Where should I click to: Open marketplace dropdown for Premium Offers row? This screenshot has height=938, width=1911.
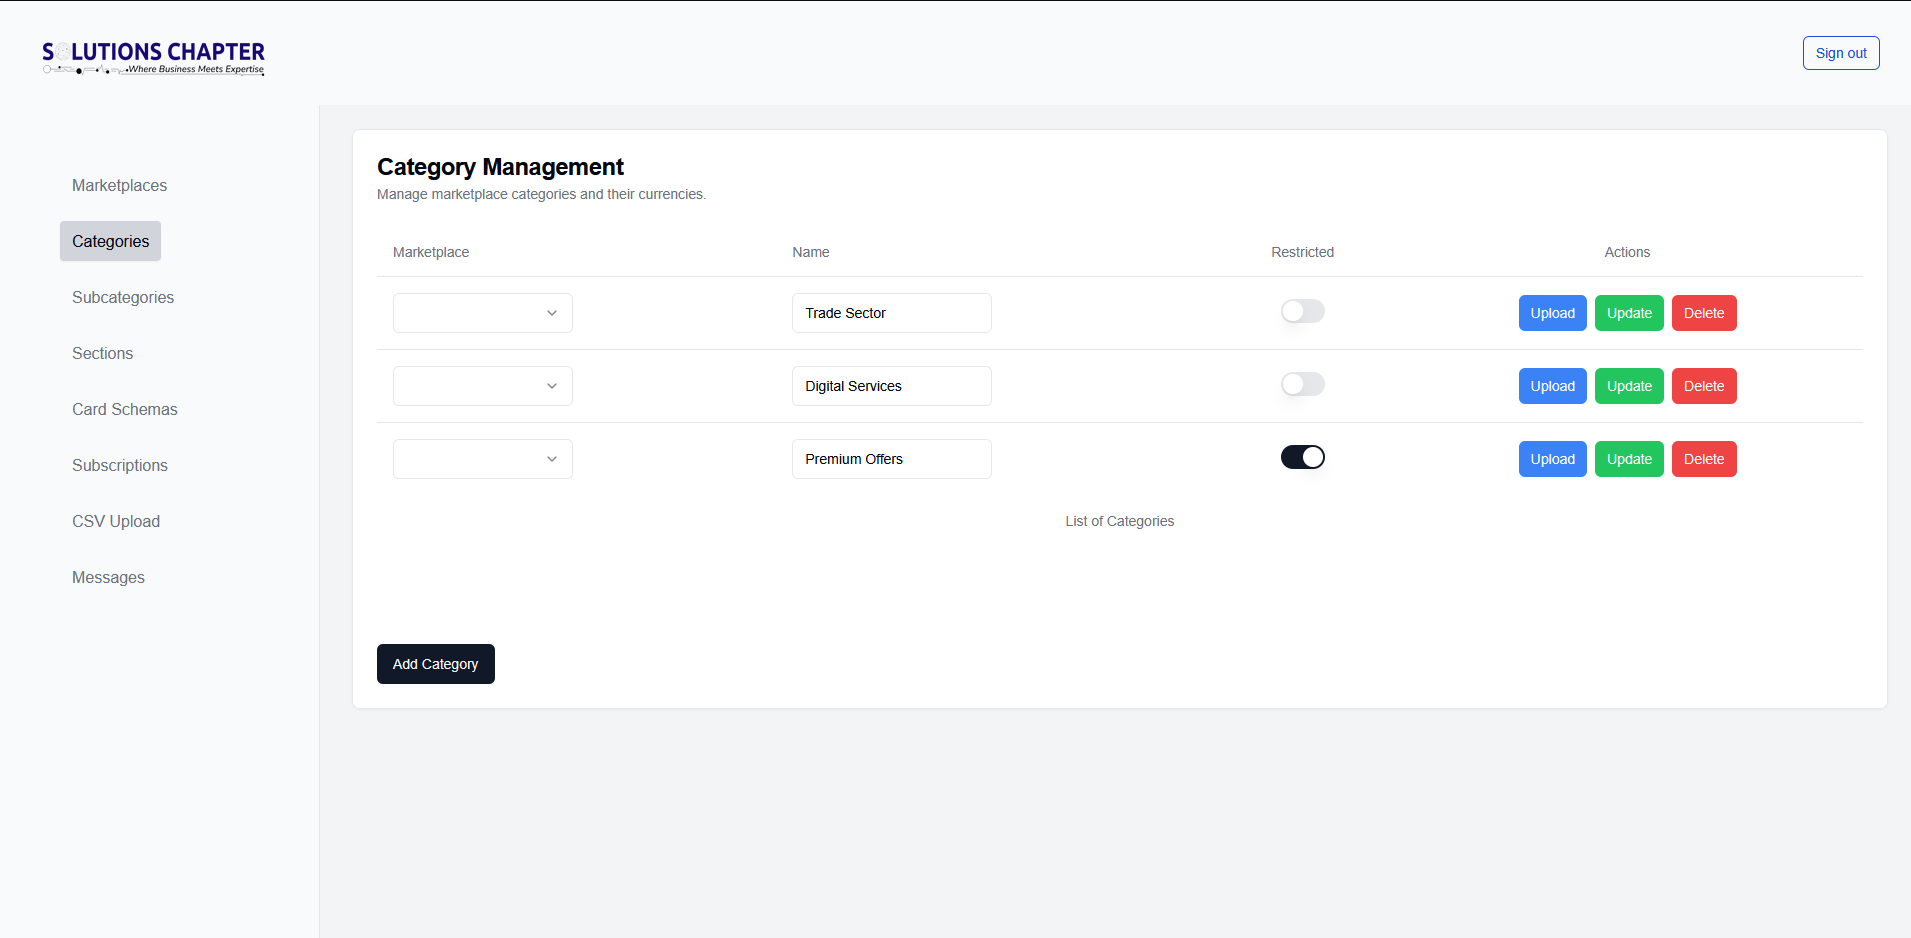[482, 459]
